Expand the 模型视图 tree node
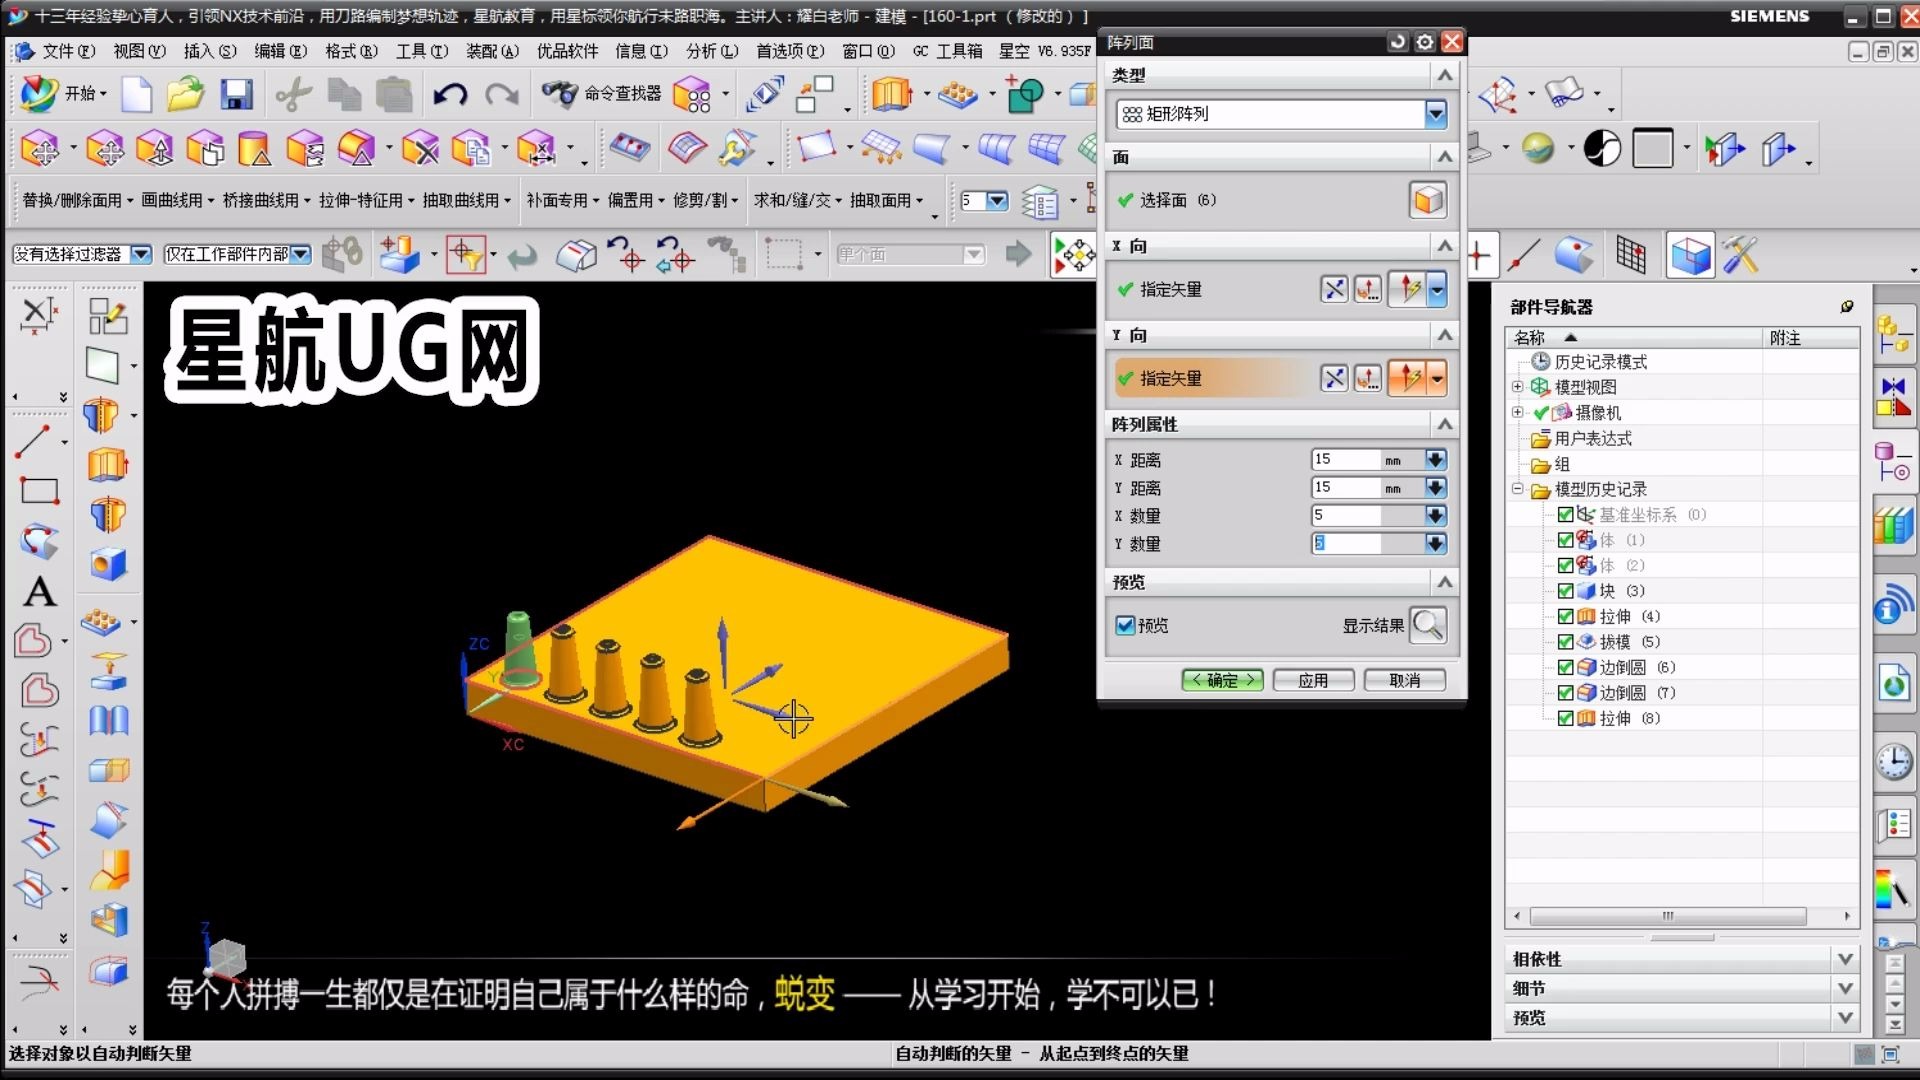This screenshot has width=1920, height=1080. tap(1517, 387)
